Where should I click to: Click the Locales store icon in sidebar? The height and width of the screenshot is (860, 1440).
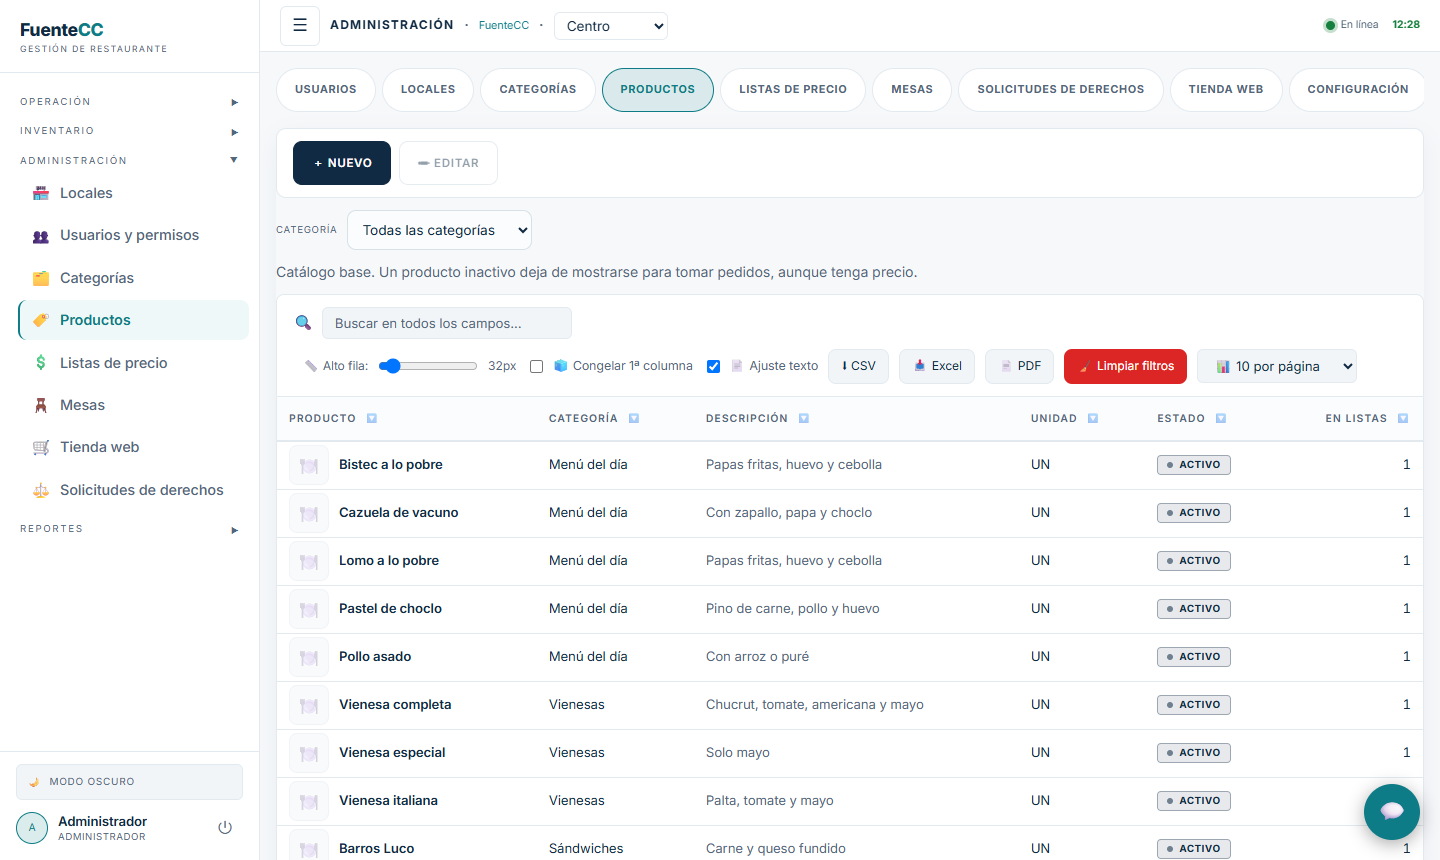[41, 193]
